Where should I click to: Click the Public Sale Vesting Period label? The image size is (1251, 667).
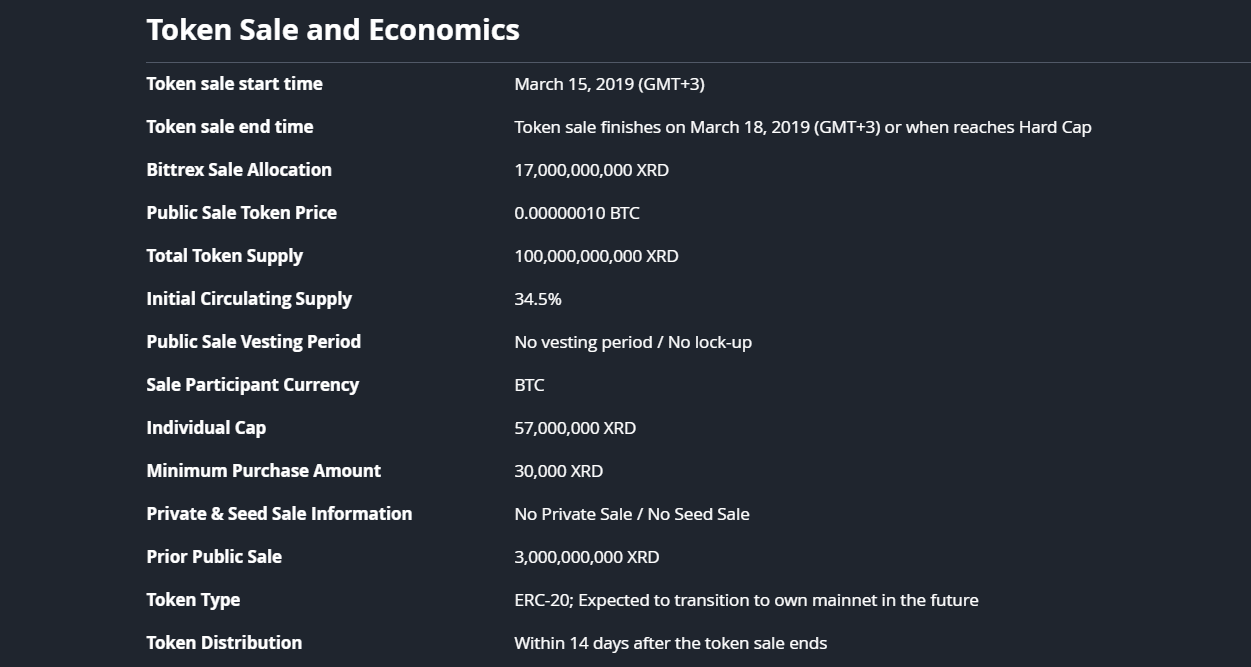tap(253, 342)
